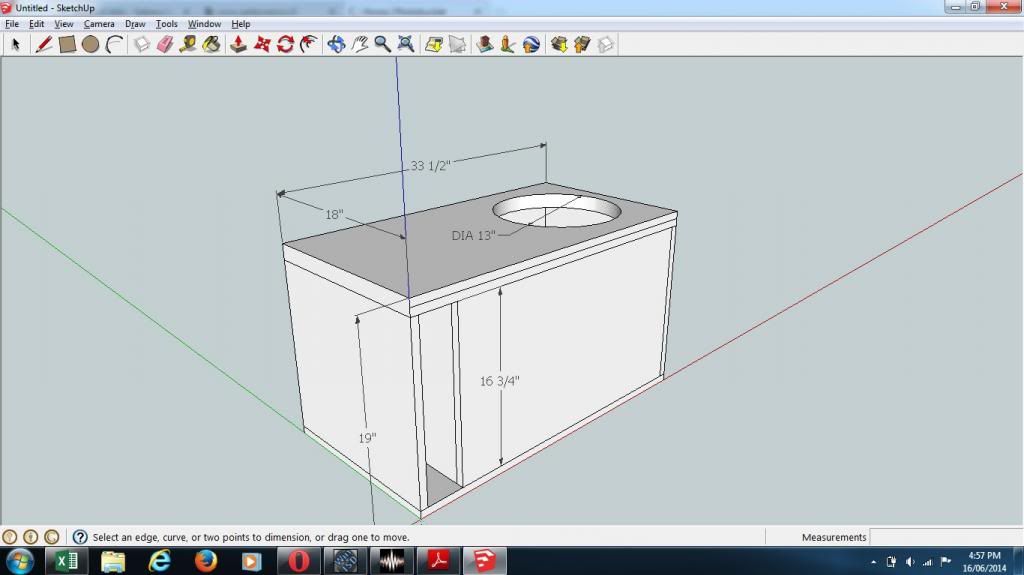Click the Get Models icon
The image size is (1024, 575).
(x=559, y=44)
